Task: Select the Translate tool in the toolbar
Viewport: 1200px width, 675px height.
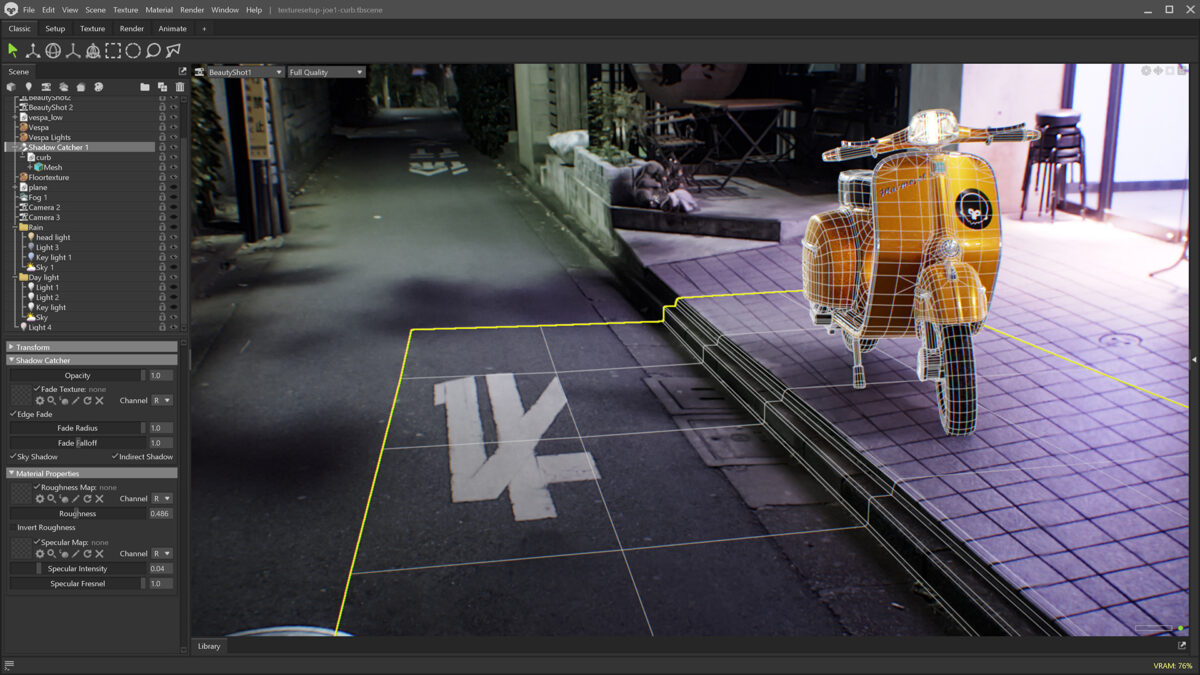Action: click(x=33, y=48)
